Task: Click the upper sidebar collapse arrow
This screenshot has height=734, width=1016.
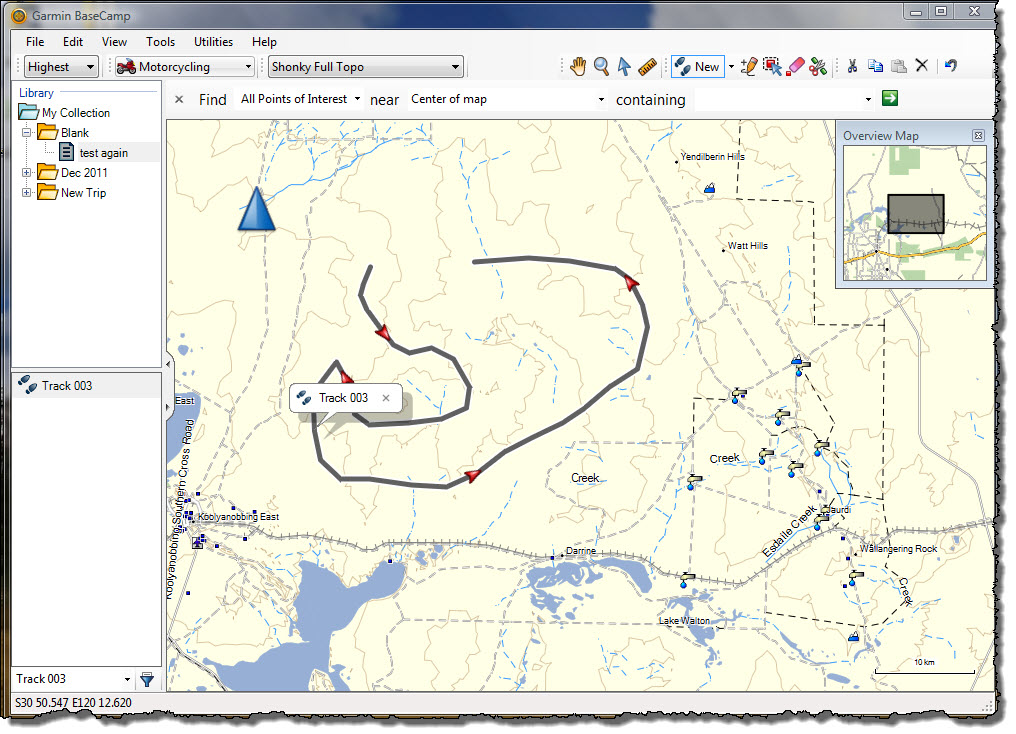Action: coord(168,364)
